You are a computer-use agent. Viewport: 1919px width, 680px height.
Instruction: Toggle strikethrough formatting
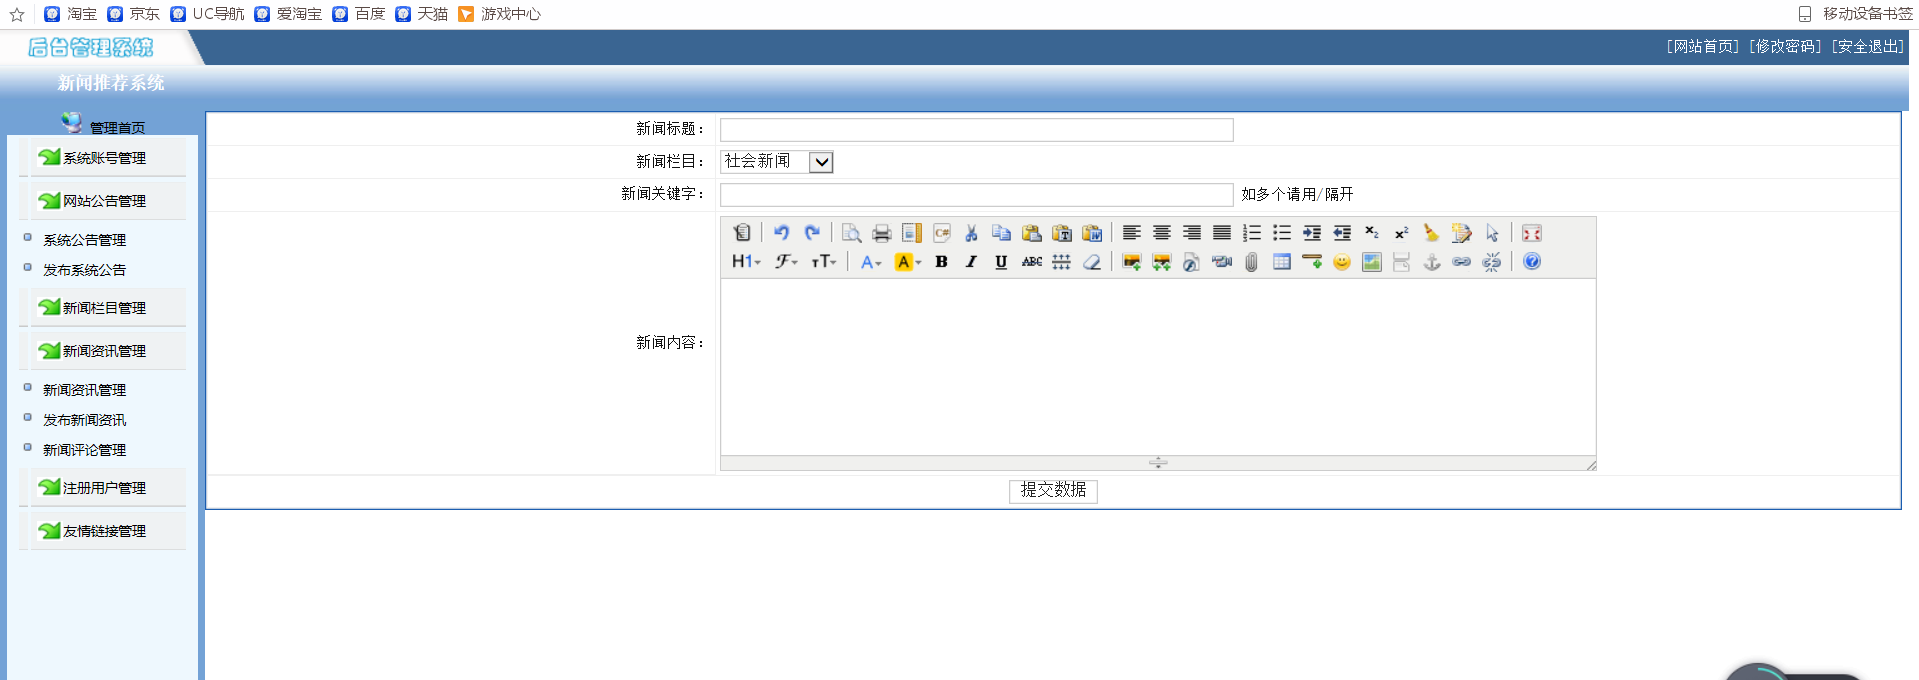coord(1032,262)
